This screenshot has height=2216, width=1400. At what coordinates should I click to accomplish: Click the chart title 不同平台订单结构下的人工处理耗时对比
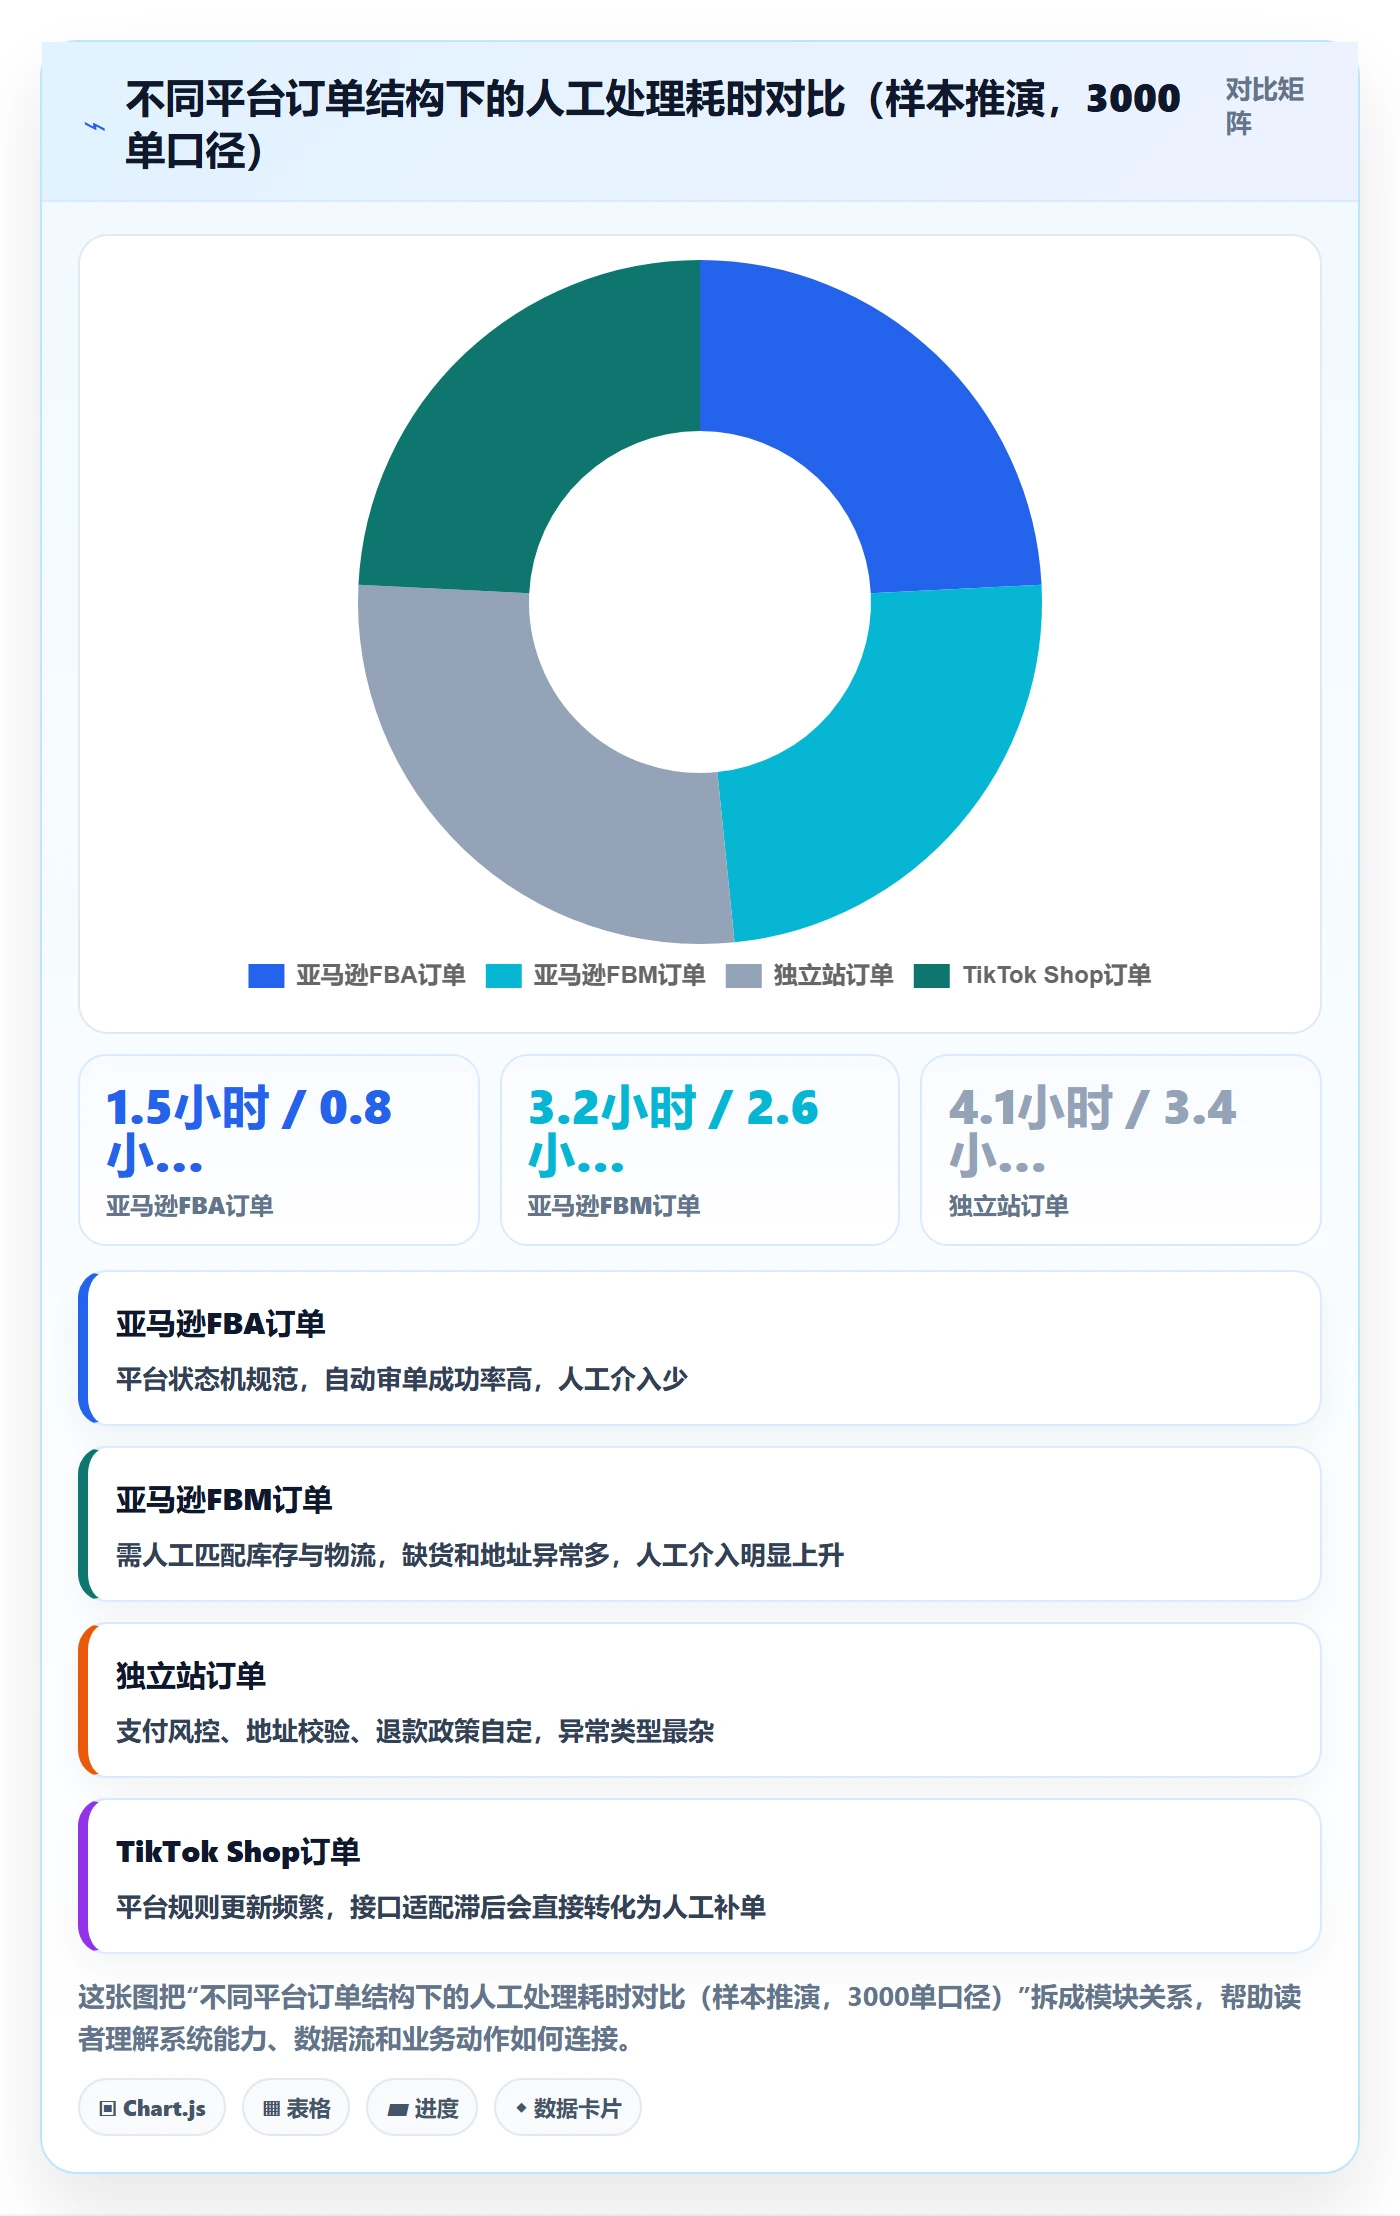[x=486, y=100]
